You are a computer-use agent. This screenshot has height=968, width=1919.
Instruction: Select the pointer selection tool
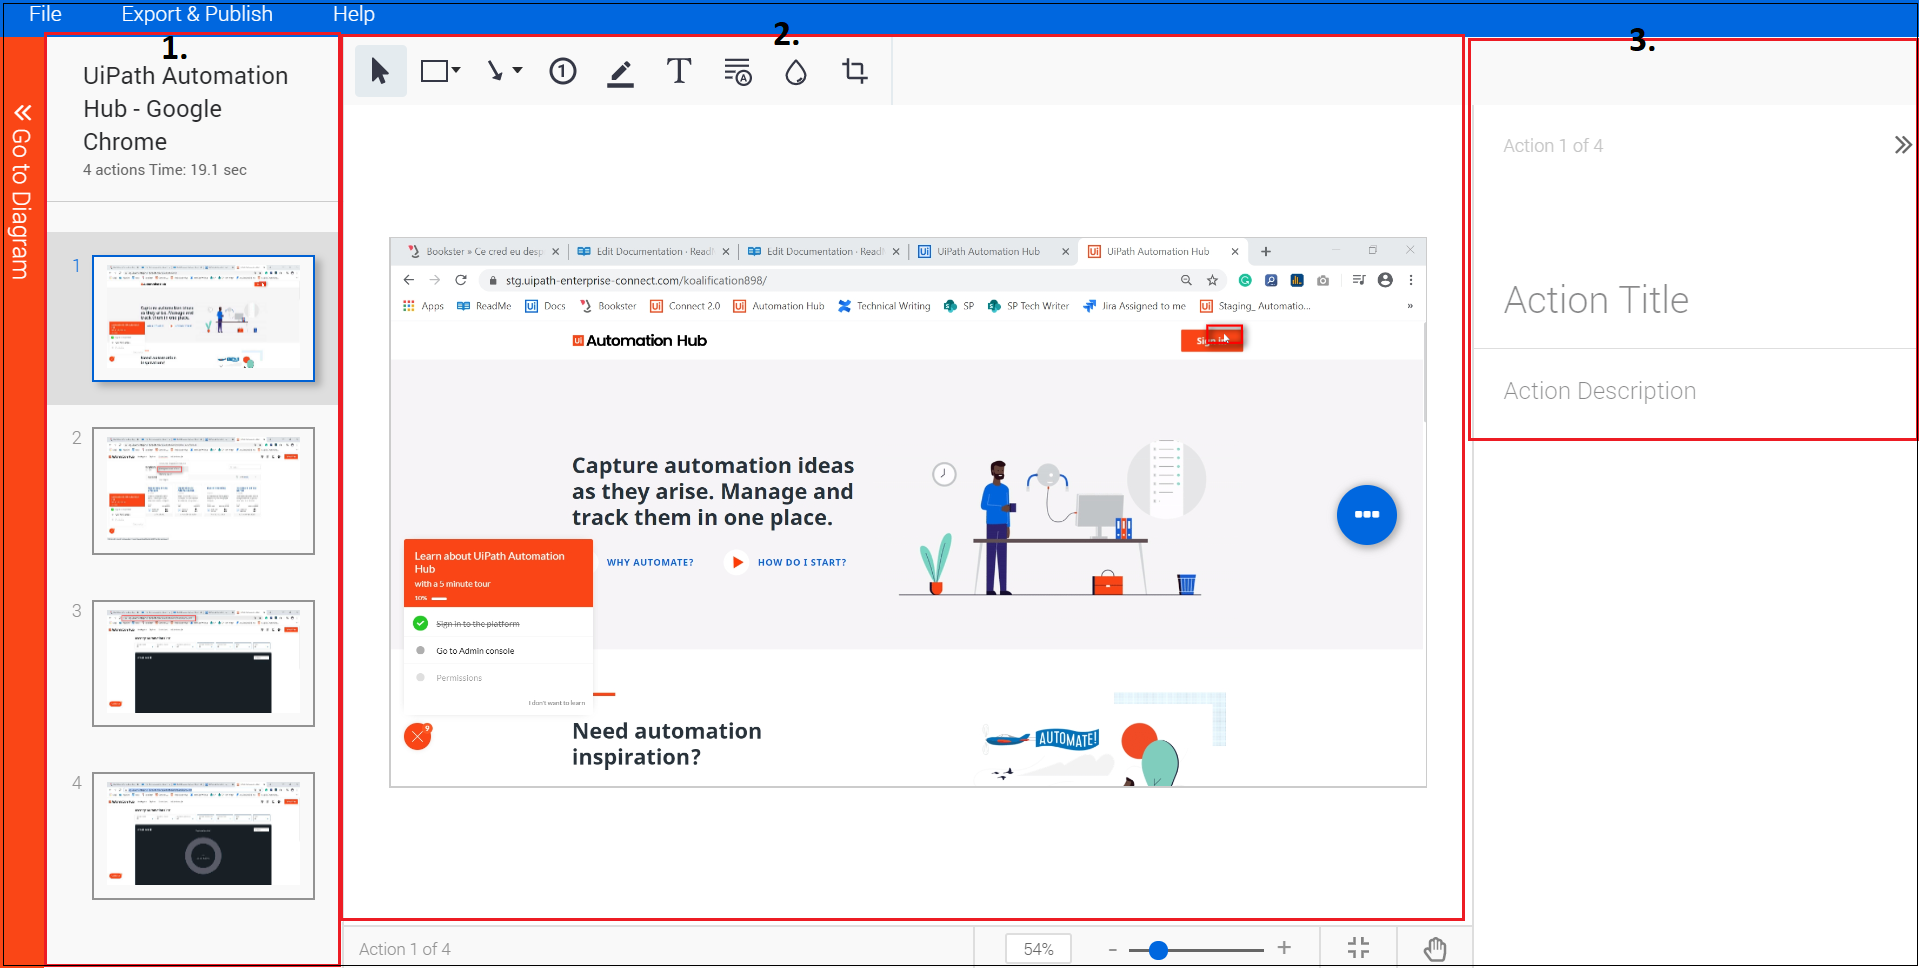point(380,71)
